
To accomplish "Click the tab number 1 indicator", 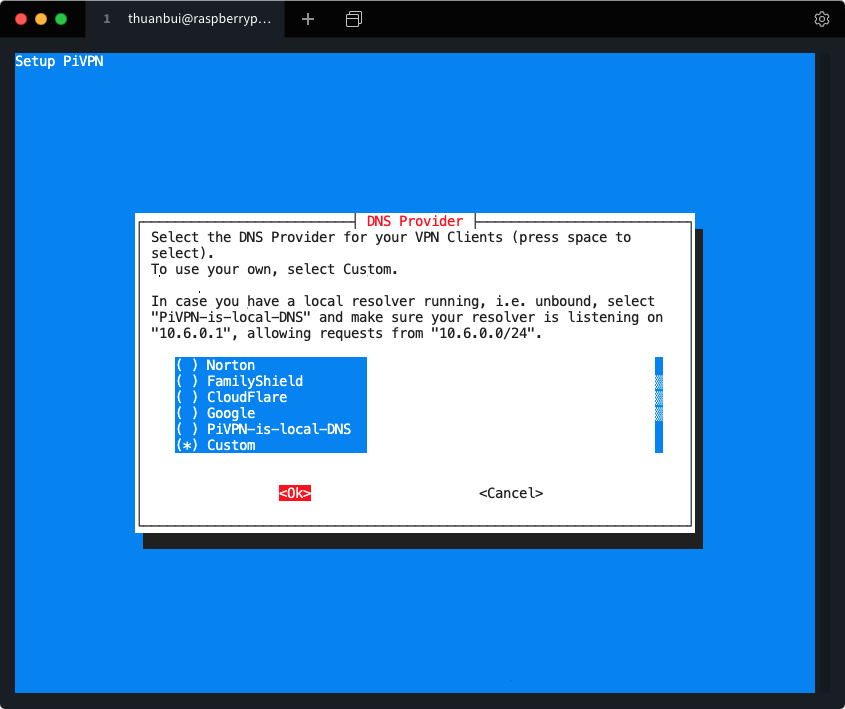I will click(x=107, y=19).
